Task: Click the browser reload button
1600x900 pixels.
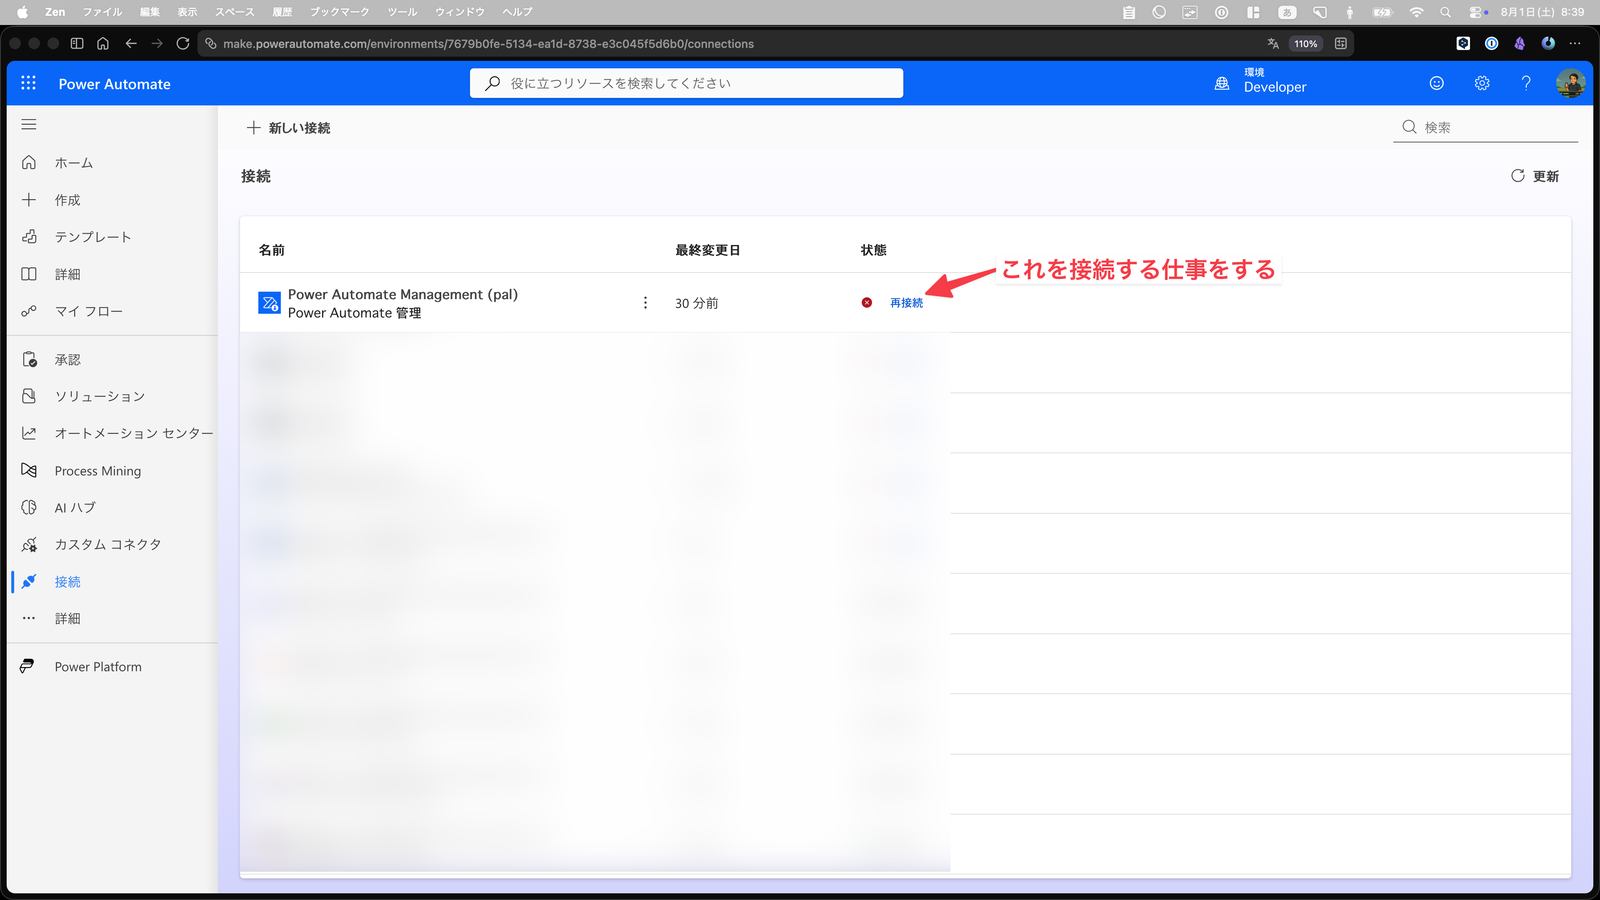Action: pos(183,44)
